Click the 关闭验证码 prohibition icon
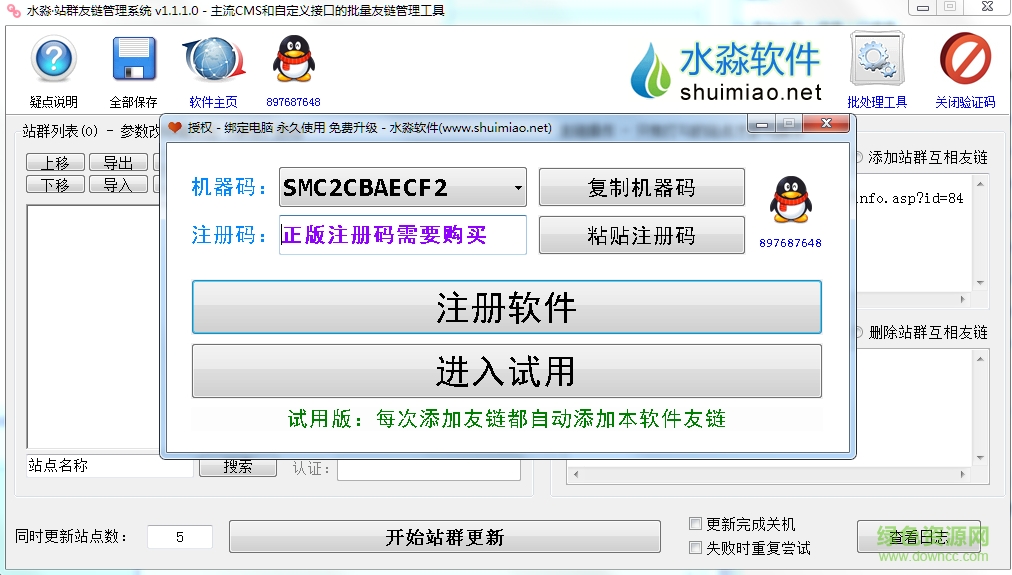Screen dimensions: 1012x575 point(965,59)
